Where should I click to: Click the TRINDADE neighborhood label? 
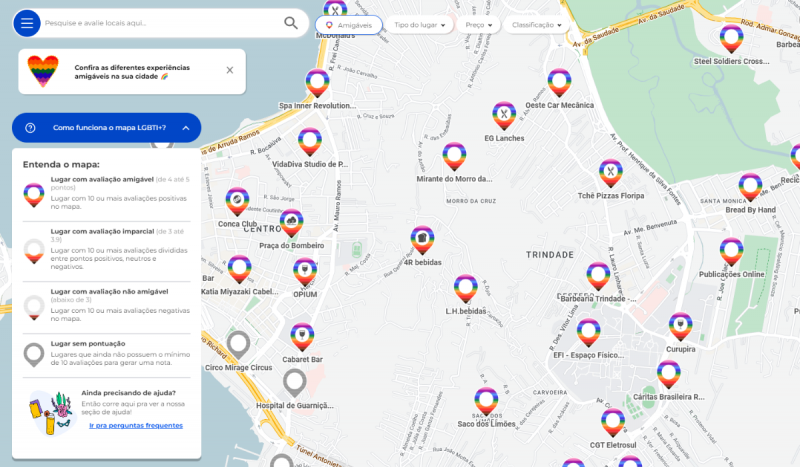pyautogui.click(x=550, y=255)
